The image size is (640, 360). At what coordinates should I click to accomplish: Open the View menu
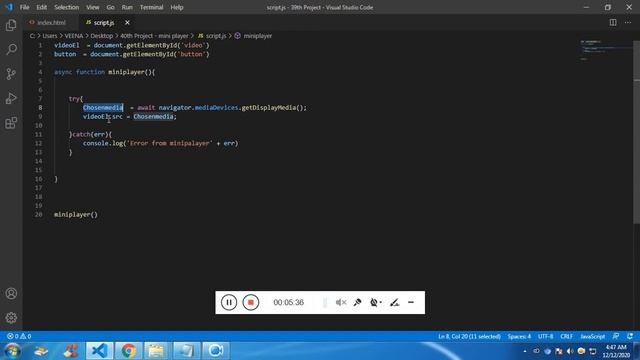pyautogui.click(x=93, y=7)
